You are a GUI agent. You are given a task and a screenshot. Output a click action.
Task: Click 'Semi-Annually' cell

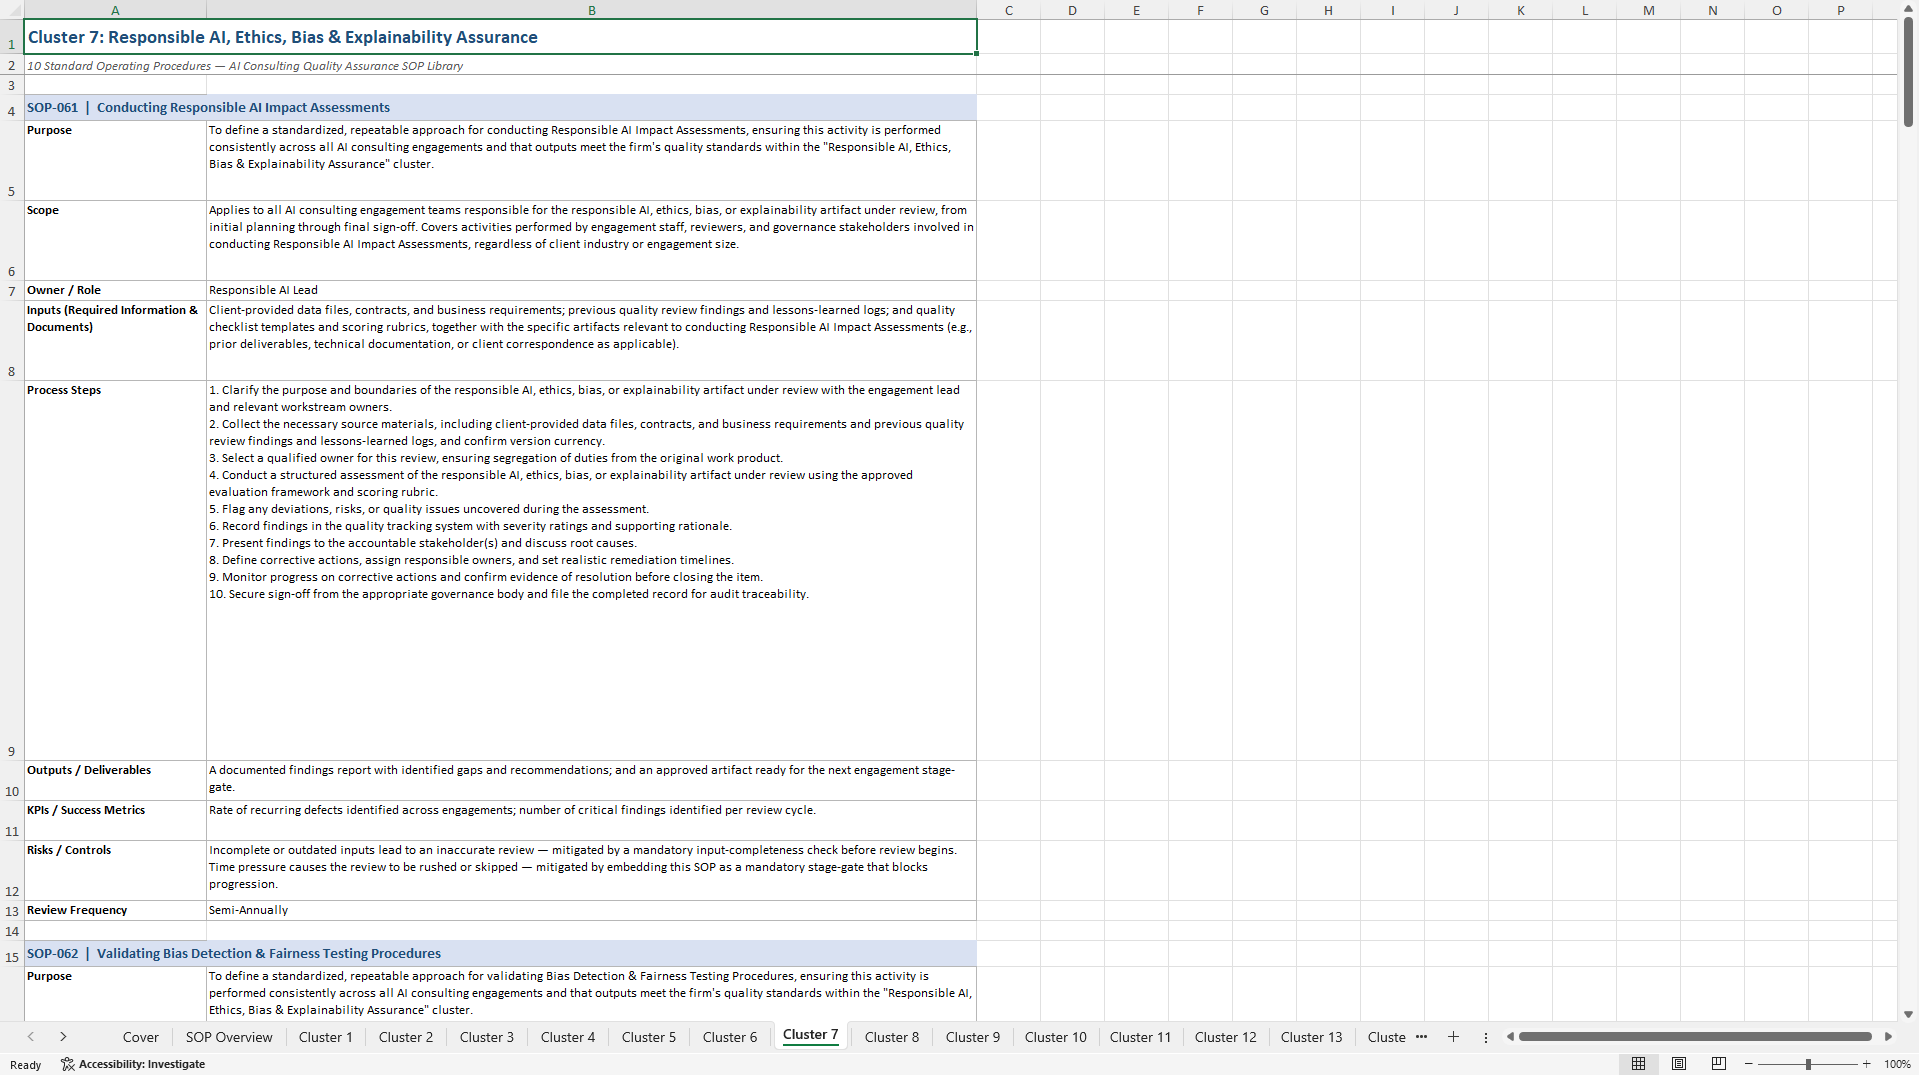click(x=592, y=910)
